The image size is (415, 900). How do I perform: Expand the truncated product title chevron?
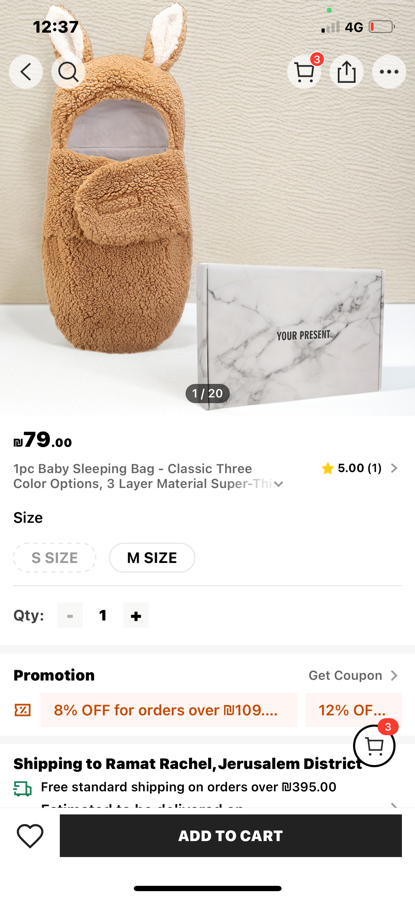coord(278,484)
